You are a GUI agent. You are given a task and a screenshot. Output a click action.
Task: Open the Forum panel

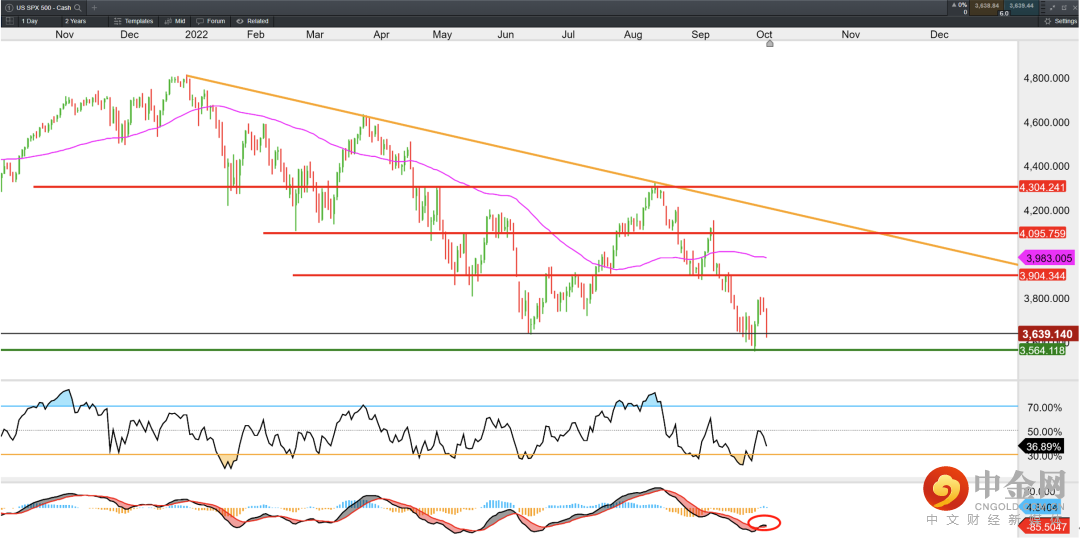coord(210,20)
